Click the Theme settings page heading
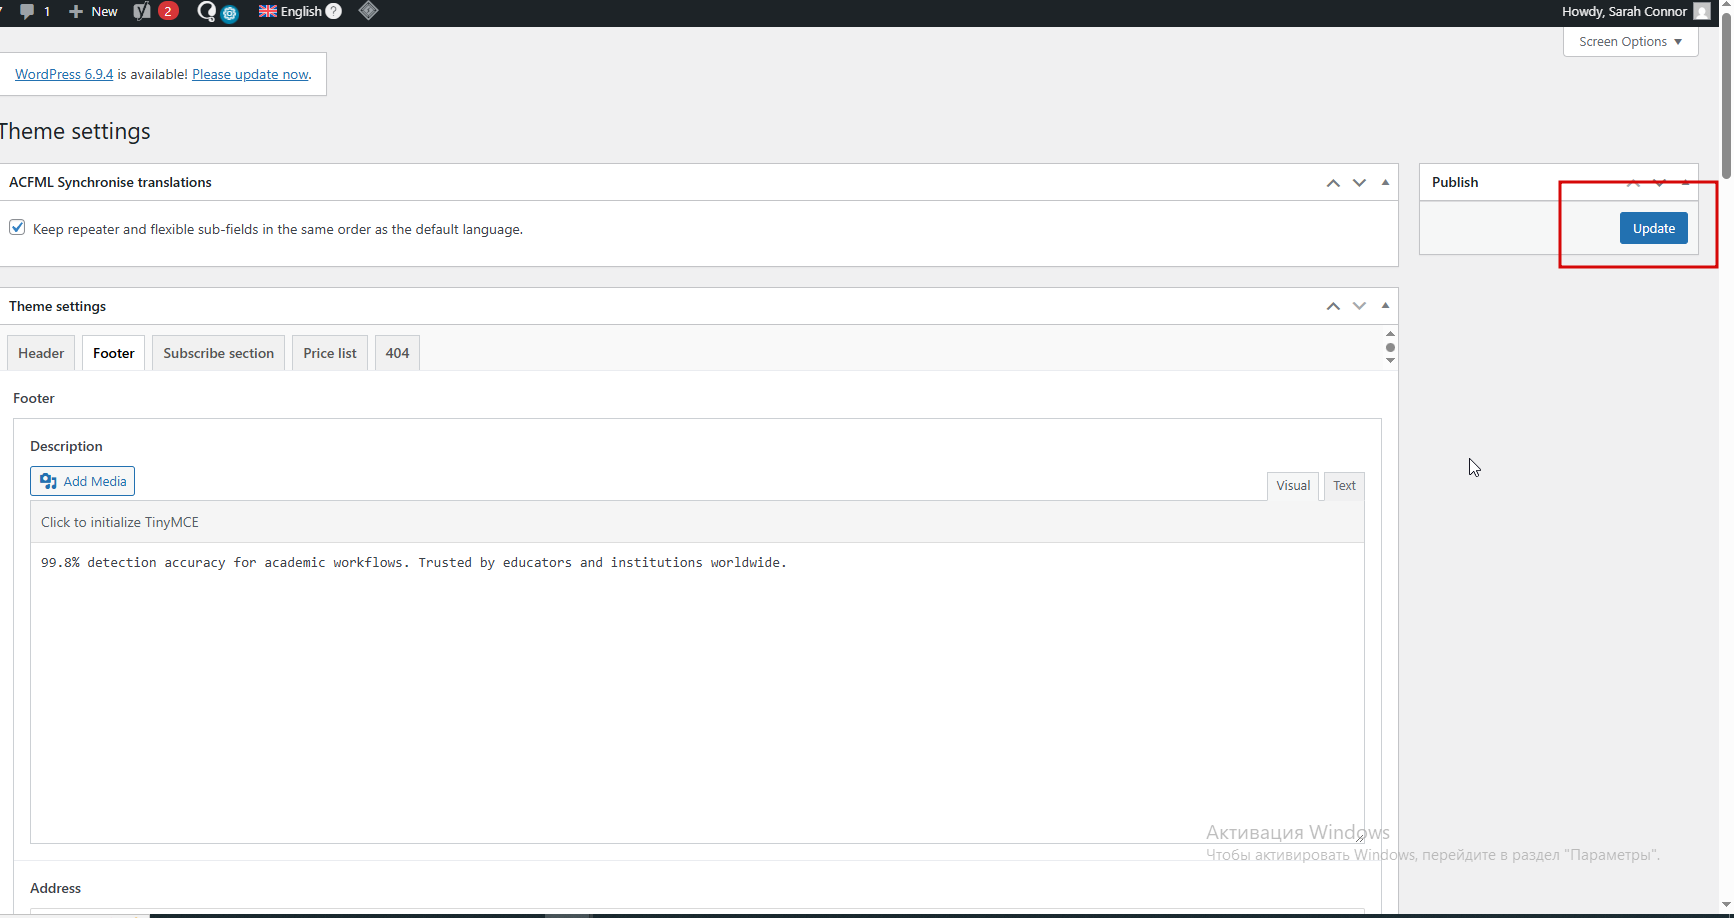This screenshot has height=918, width=1734. coord(75,131)
